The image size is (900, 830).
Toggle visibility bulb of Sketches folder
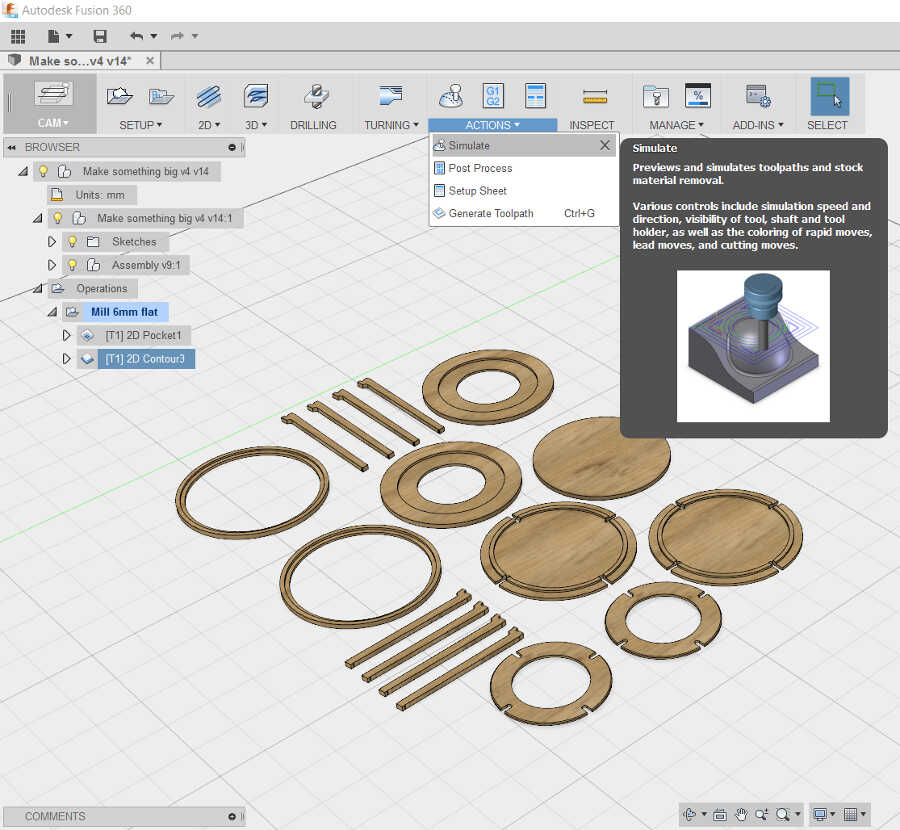72,242
